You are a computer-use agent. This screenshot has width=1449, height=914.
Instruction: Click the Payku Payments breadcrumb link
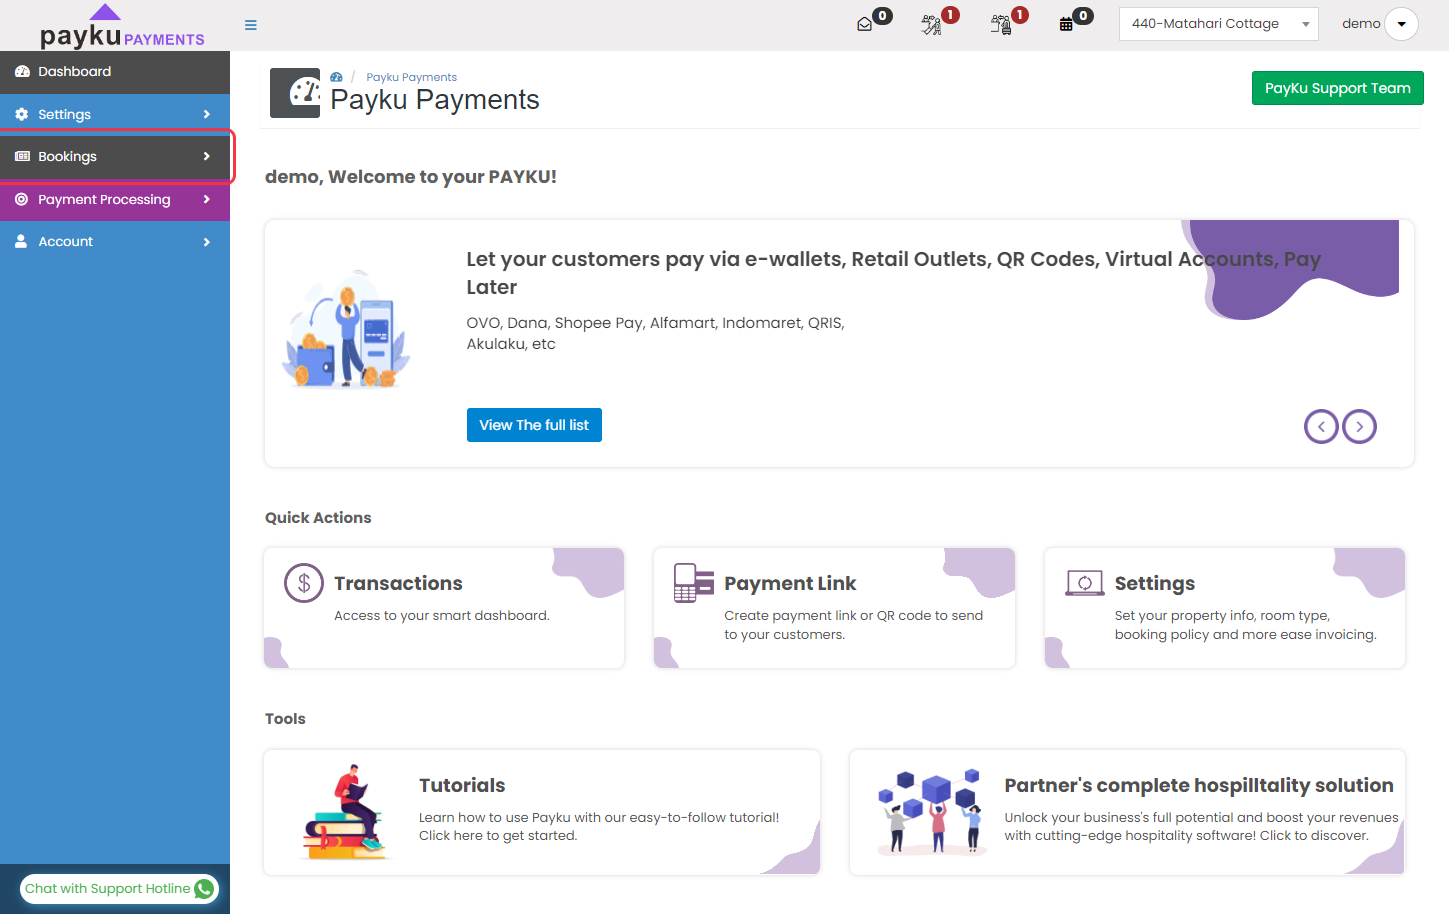pyautogui.click(x=411, y=77)
